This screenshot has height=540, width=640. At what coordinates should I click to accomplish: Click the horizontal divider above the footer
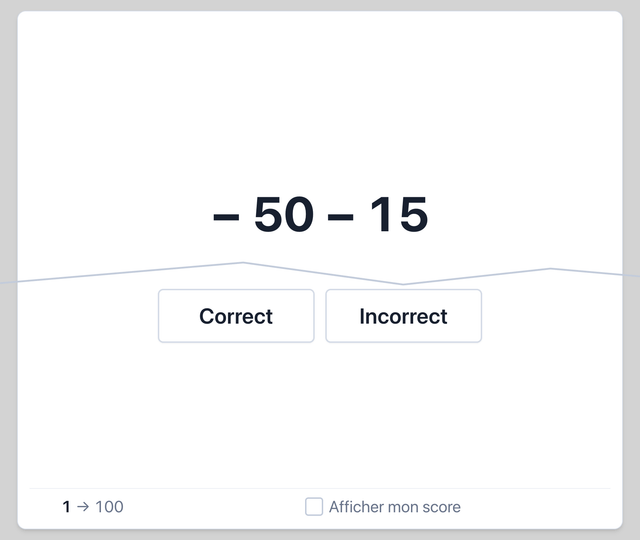320,488
